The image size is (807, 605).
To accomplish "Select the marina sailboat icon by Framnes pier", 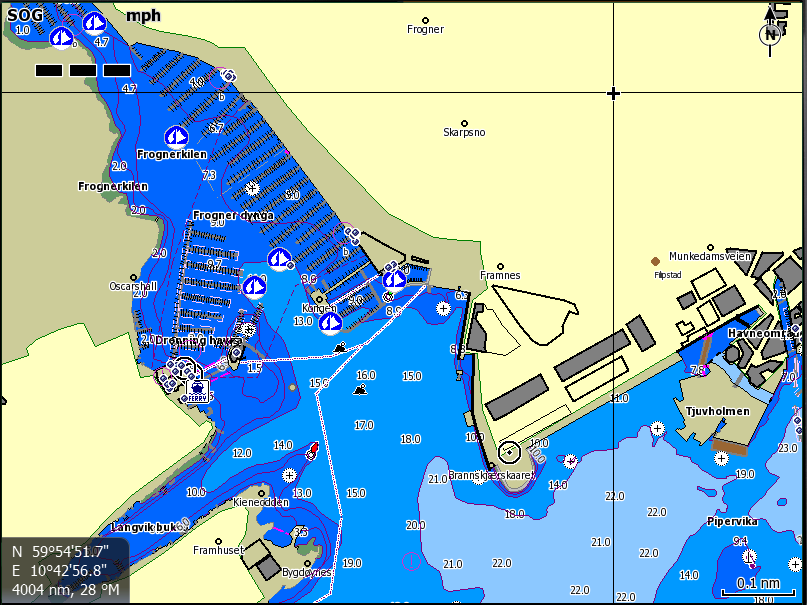I will 394,279.
